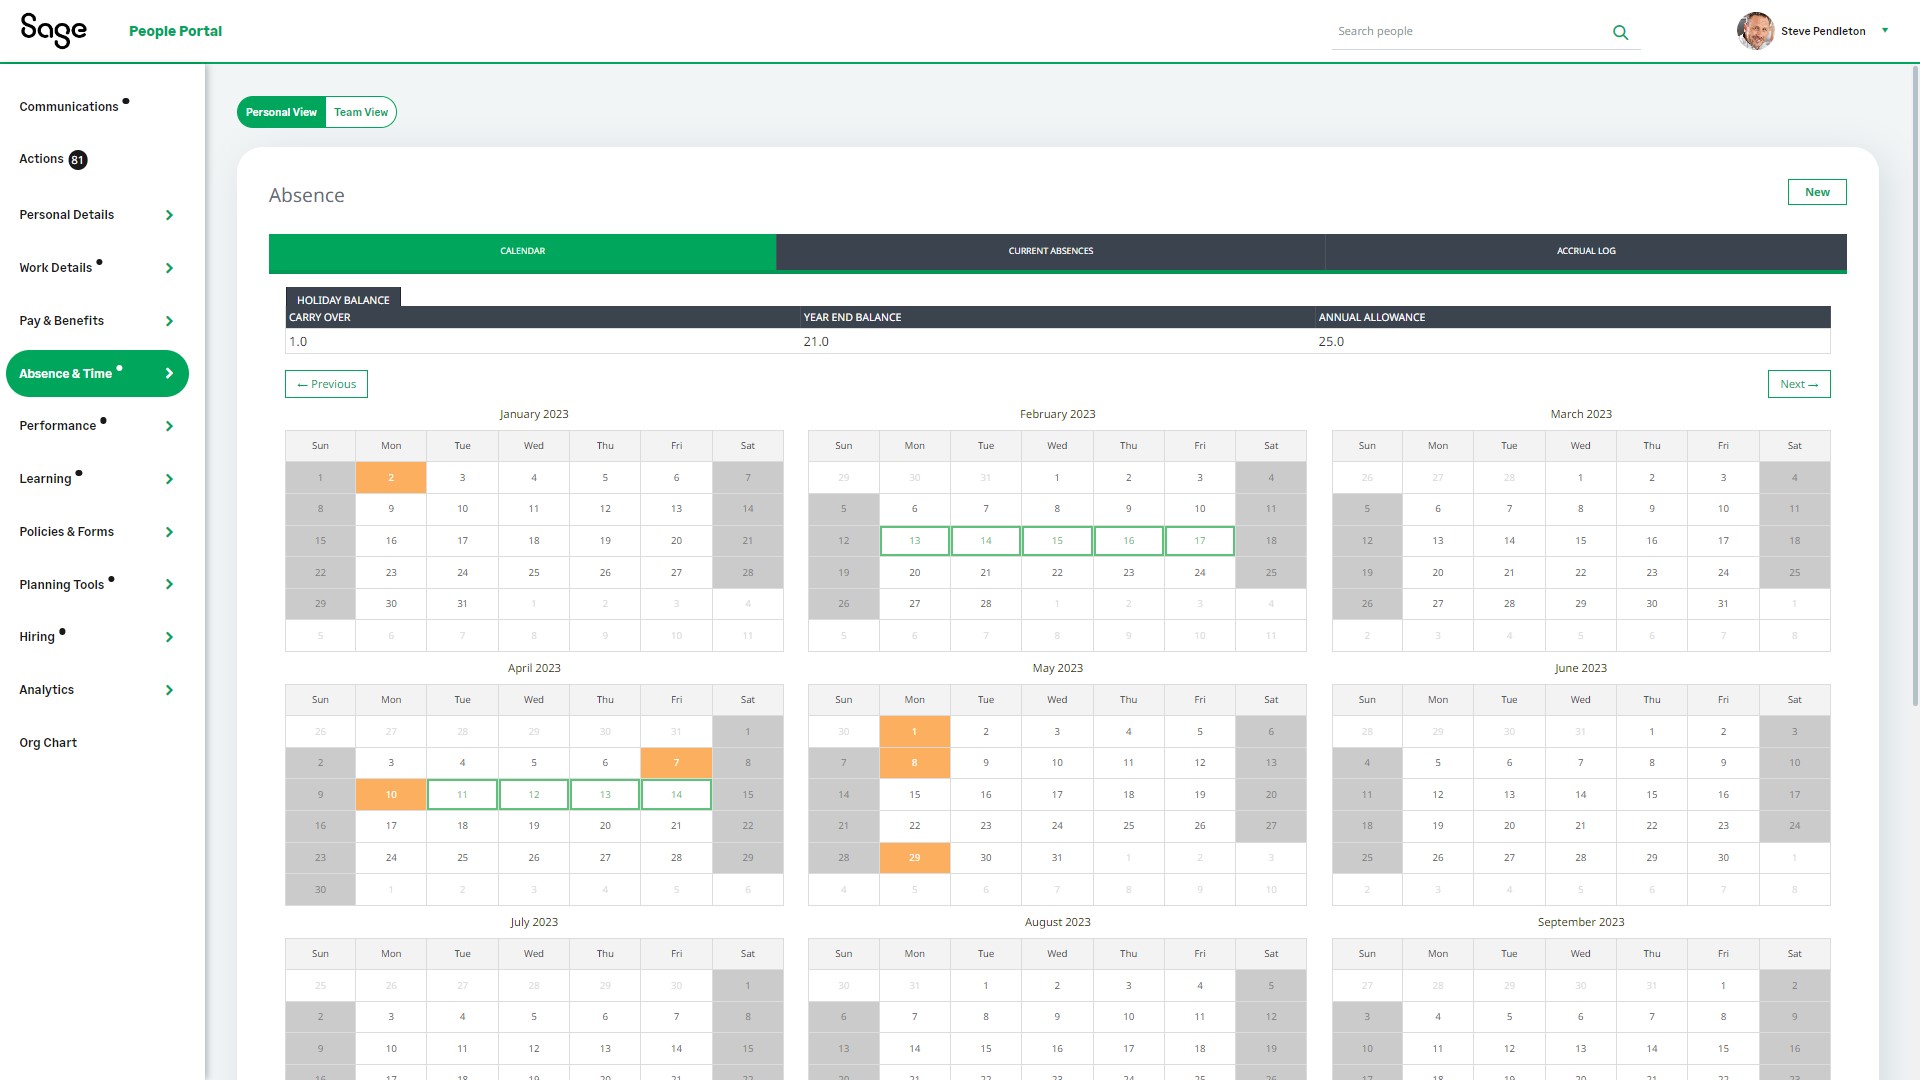Expand Performance chevron
The image size is (1920, 1080).
pos(169,426)
